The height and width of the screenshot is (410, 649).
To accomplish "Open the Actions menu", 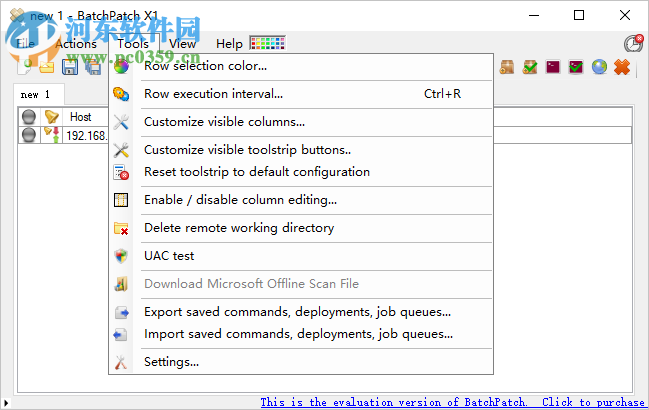I will (76, 43).
